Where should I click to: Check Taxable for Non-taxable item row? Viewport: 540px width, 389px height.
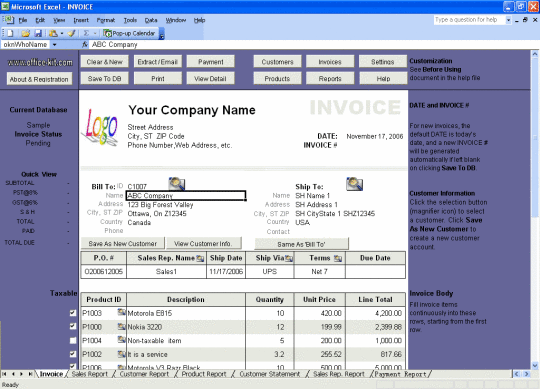point(73,340)
